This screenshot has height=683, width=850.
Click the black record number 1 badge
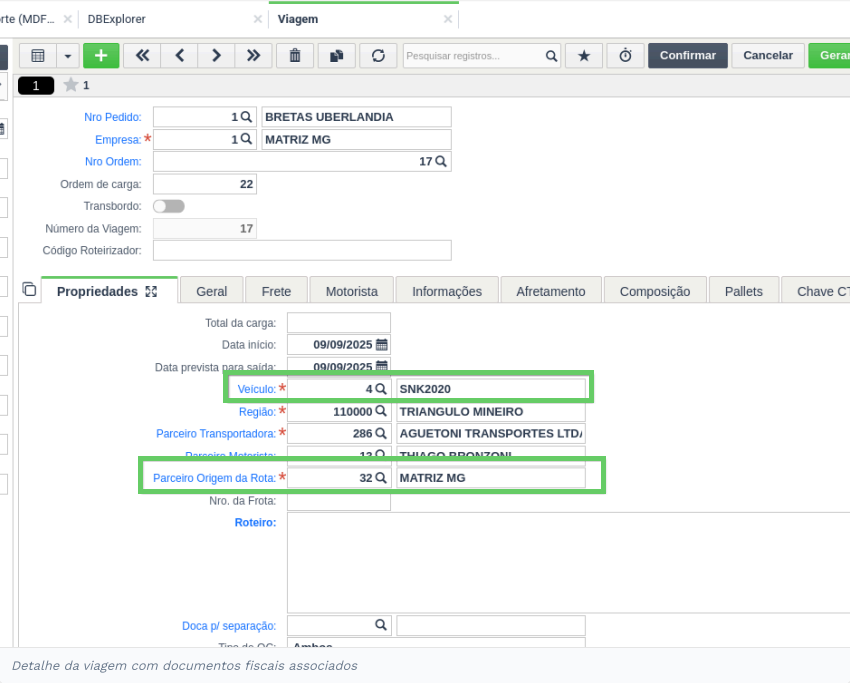tap(36, 86)
